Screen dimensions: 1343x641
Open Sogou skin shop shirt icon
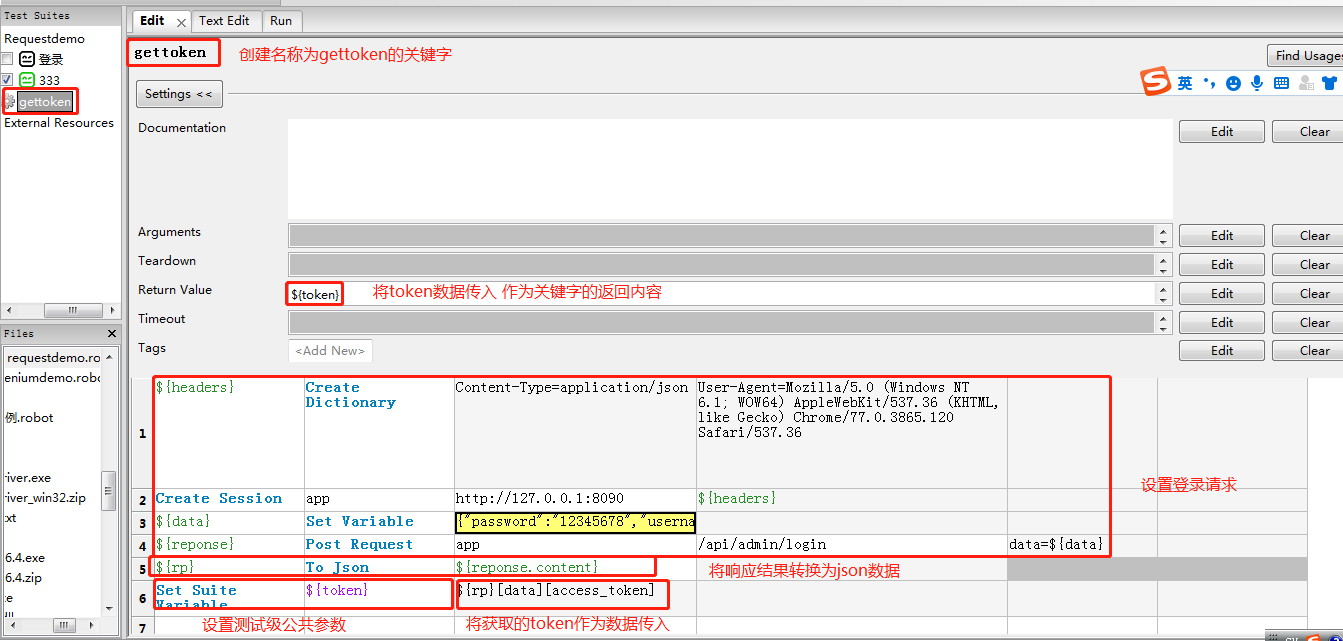[1327, 83]
